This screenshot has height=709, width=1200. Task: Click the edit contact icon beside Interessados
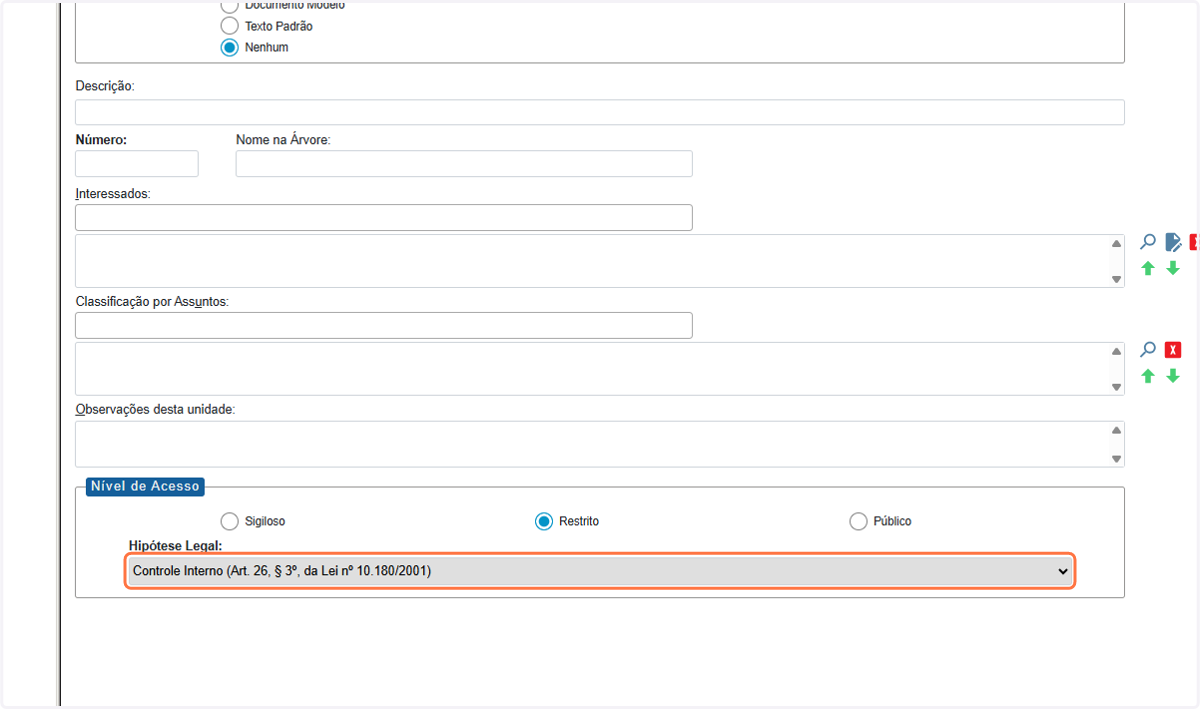tap(1173, 242)
